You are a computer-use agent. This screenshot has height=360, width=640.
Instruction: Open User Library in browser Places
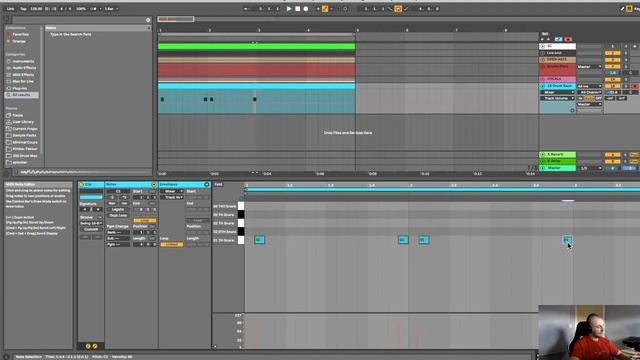[23, 122]
